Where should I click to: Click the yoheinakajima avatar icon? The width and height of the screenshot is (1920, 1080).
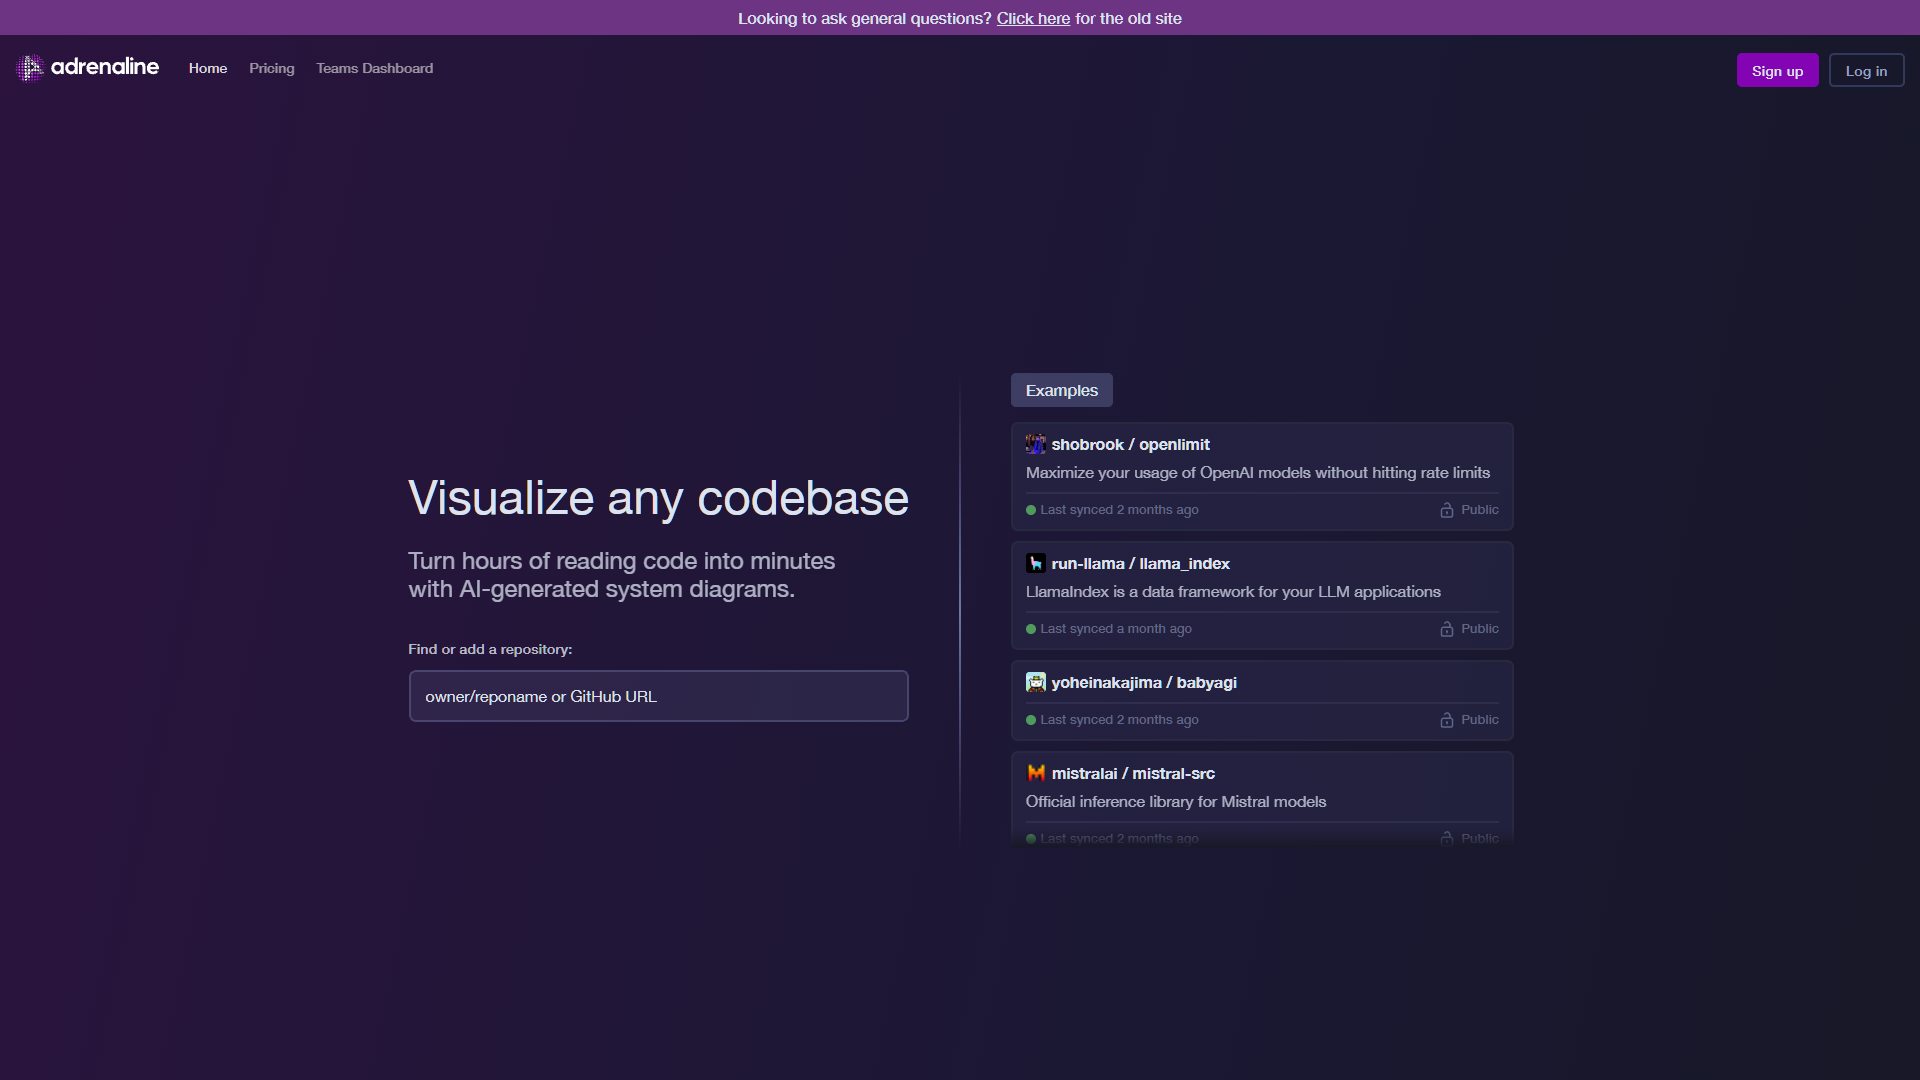coord(1035,682)
